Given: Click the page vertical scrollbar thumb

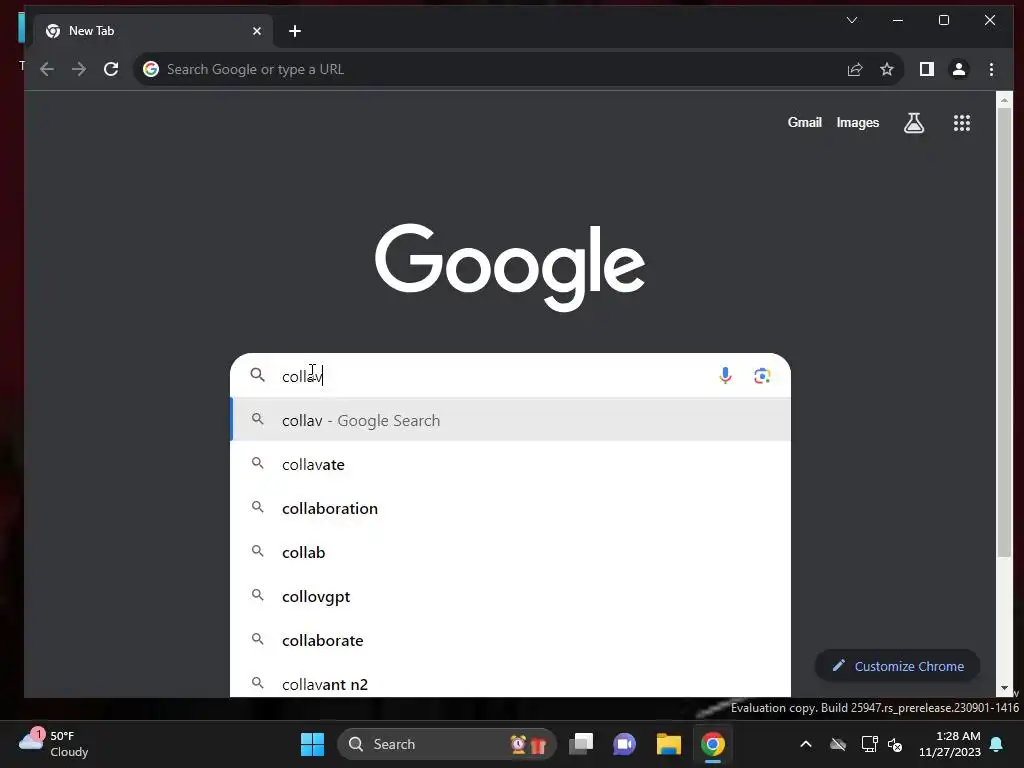Looking at the screenshot, I should [x=1004, y=332].
